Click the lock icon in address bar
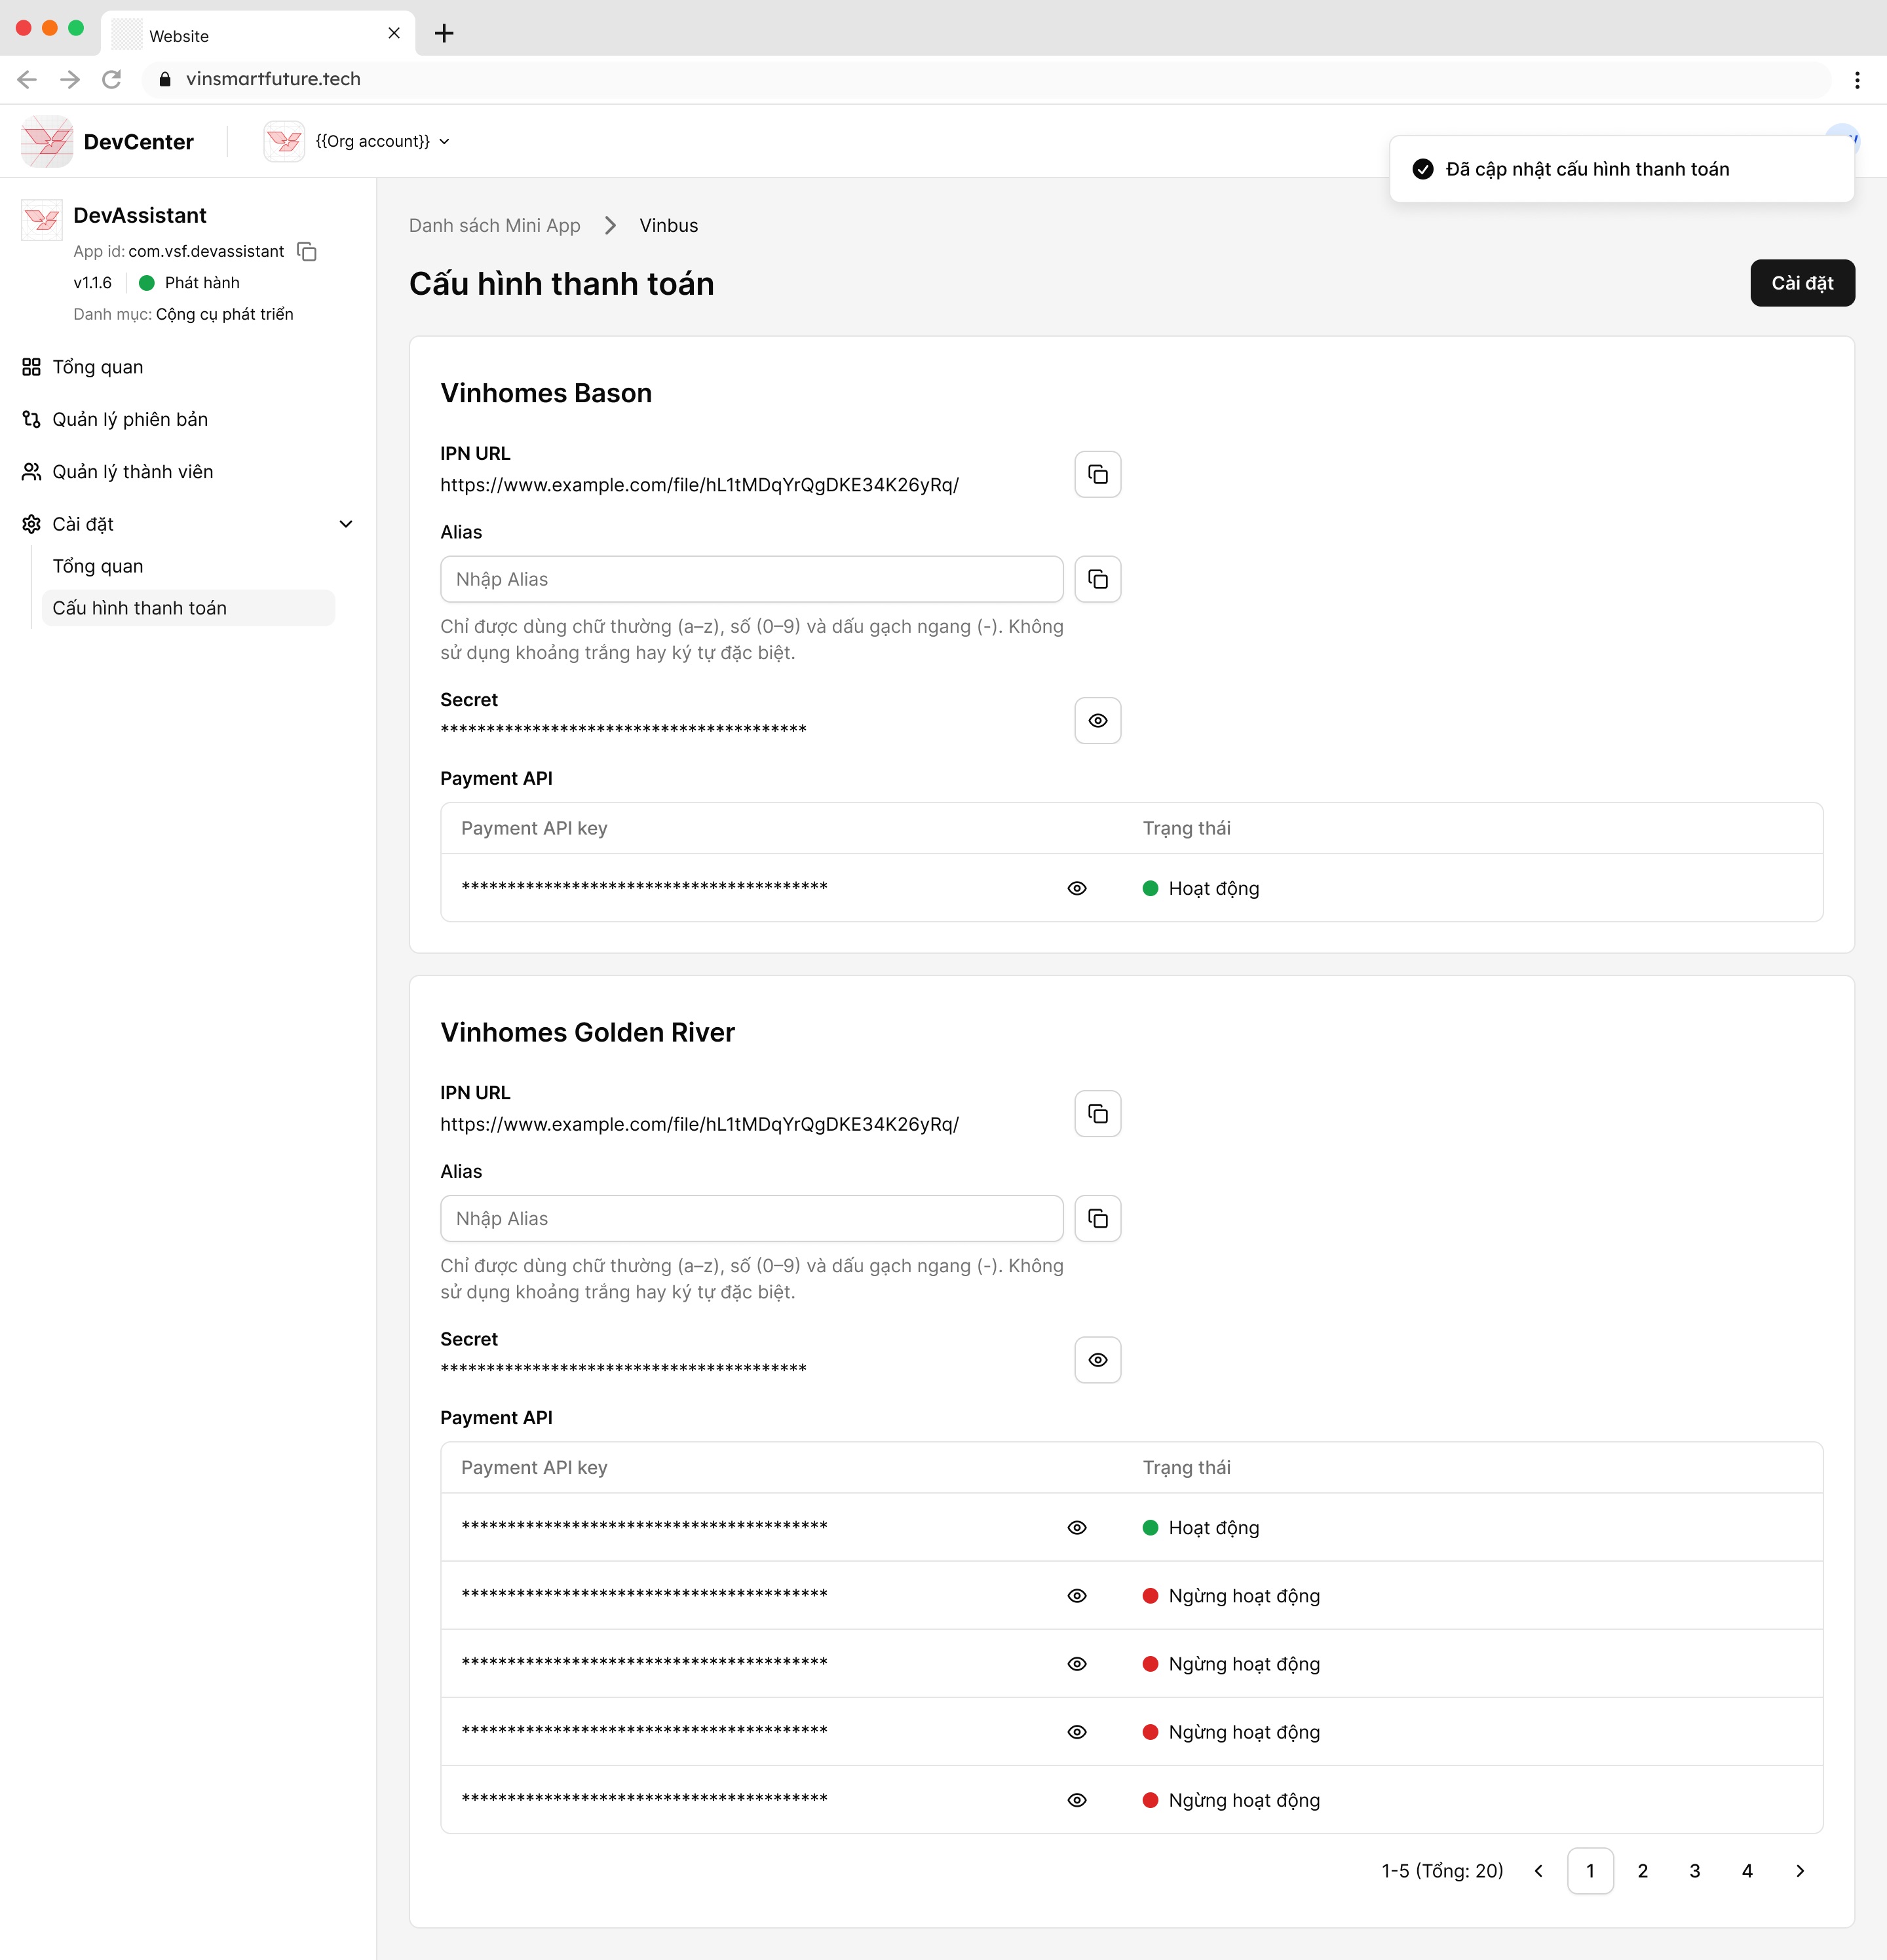Viewport: 1887px width, 1960px height. [x=165, y=79]
